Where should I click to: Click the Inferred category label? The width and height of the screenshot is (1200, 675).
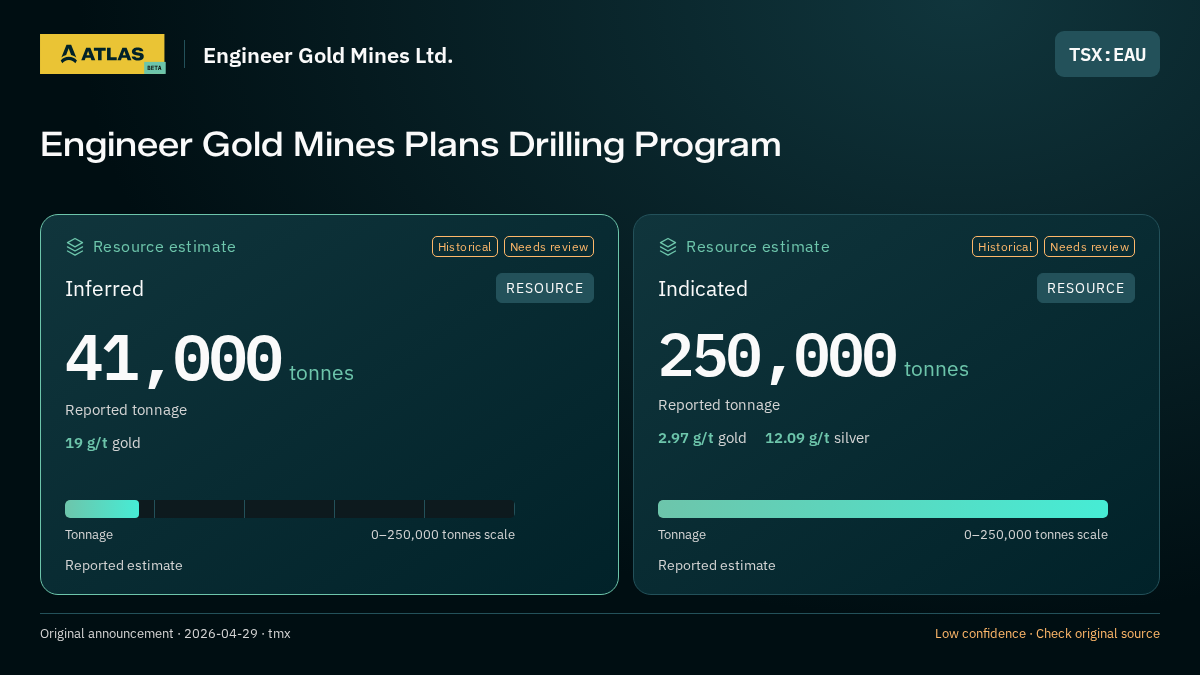104,289
